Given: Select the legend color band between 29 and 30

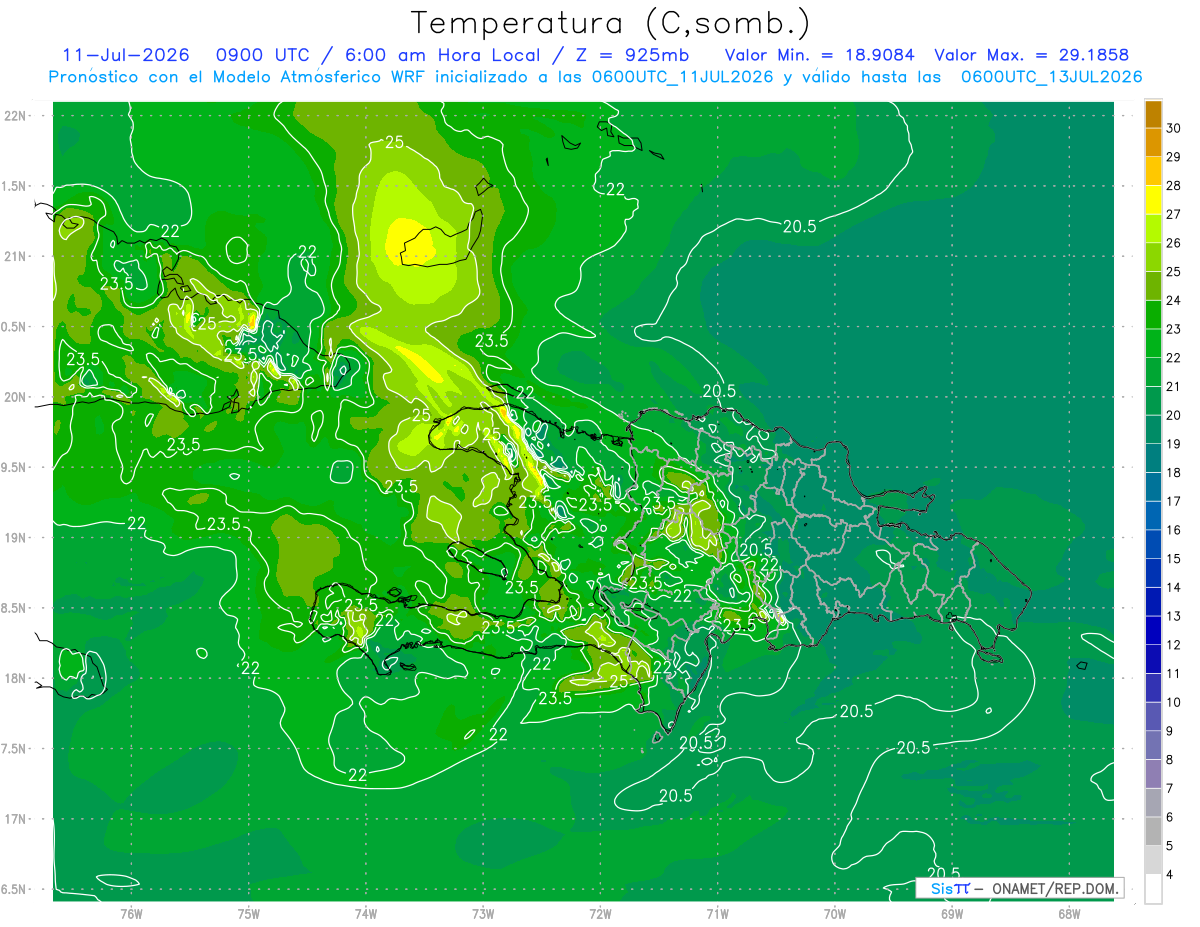Looking at the screenshot, I should (x=1153, y=142).
